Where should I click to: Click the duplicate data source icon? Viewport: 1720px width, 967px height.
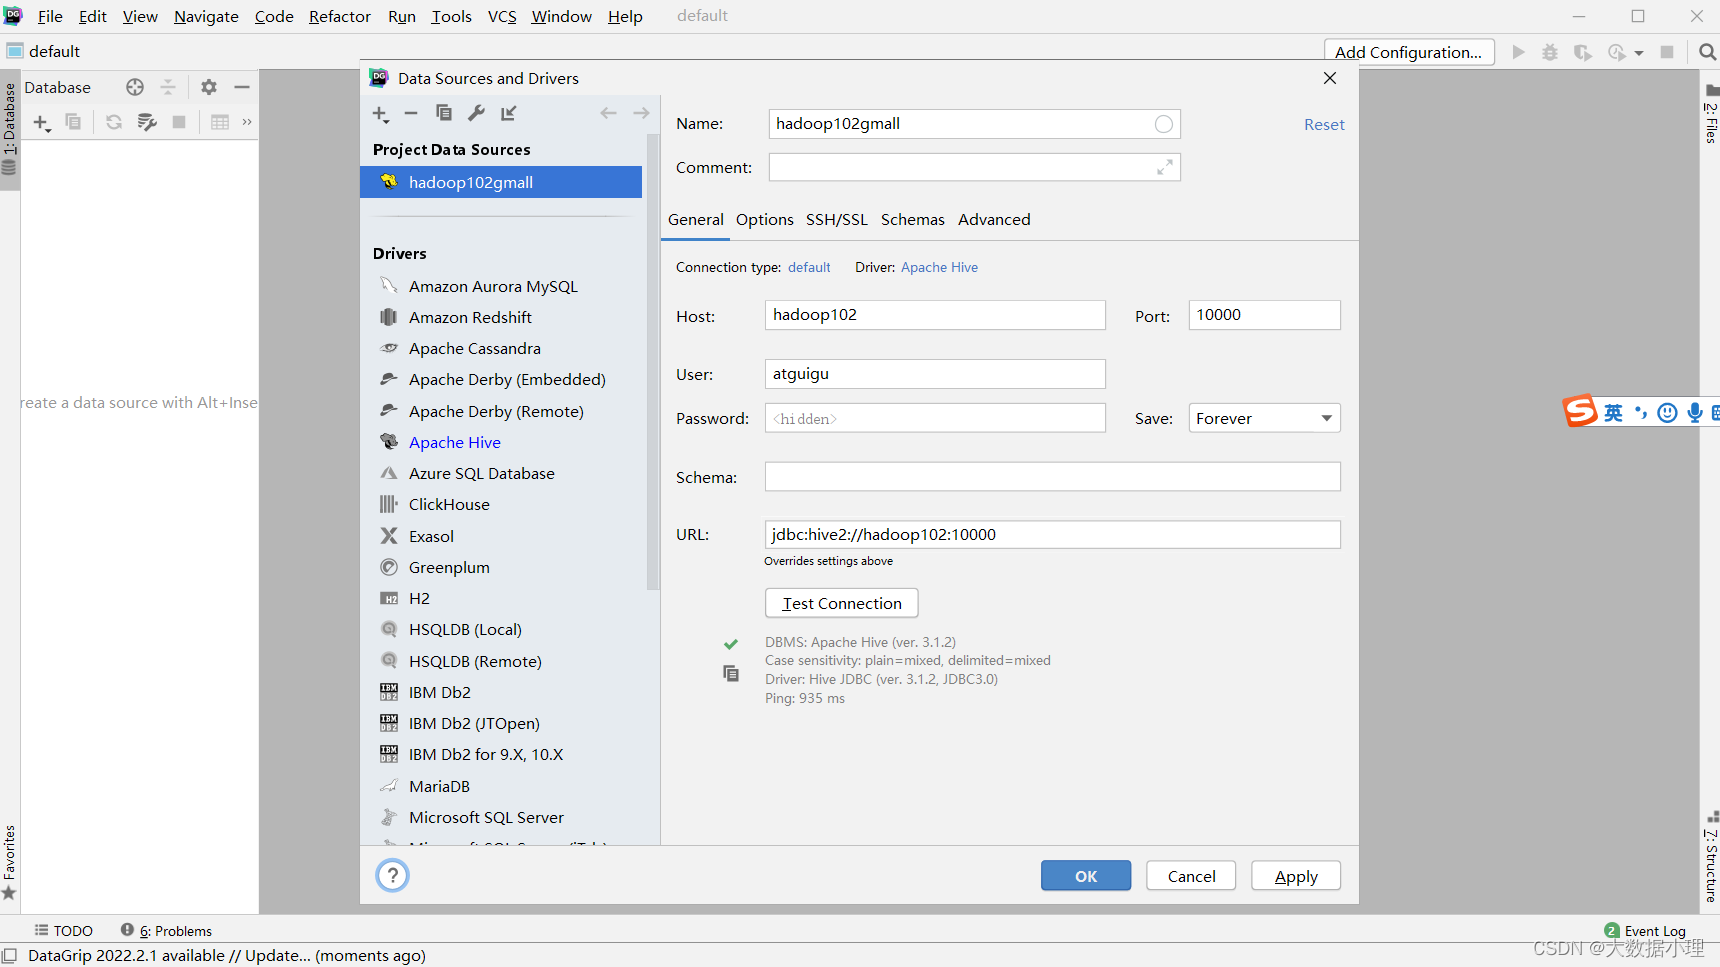pyautogui.click(x=444, y=113)
